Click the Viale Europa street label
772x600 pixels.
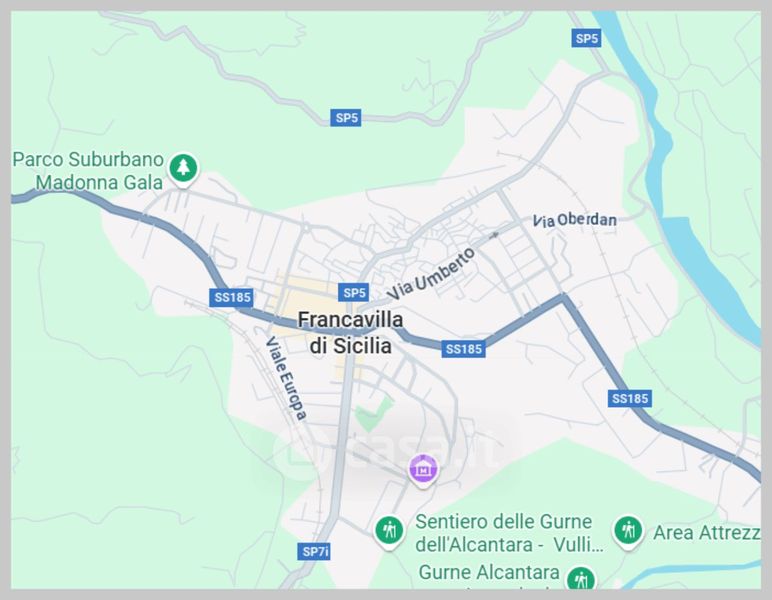click(286, 378)
